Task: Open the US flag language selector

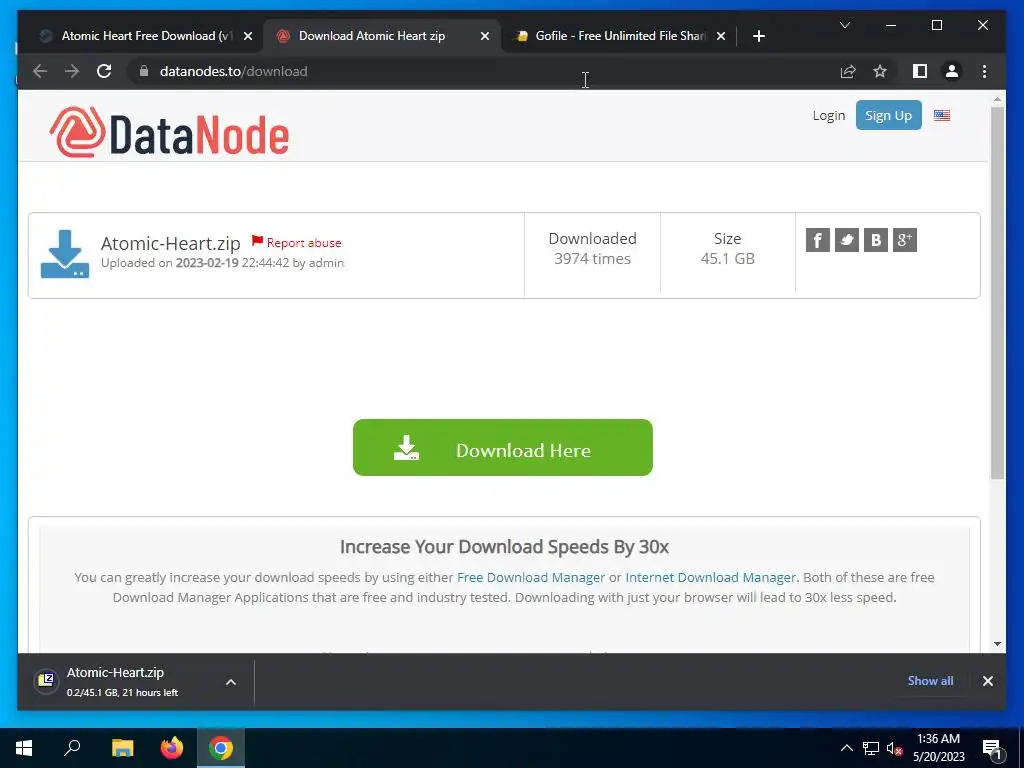Action: pyautogui.click(x=942, y=116)
